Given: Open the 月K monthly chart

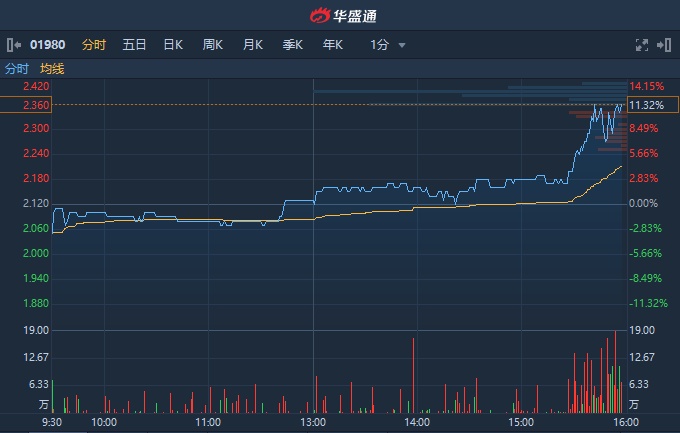Looking at the screenshot, I should [252, 45].
